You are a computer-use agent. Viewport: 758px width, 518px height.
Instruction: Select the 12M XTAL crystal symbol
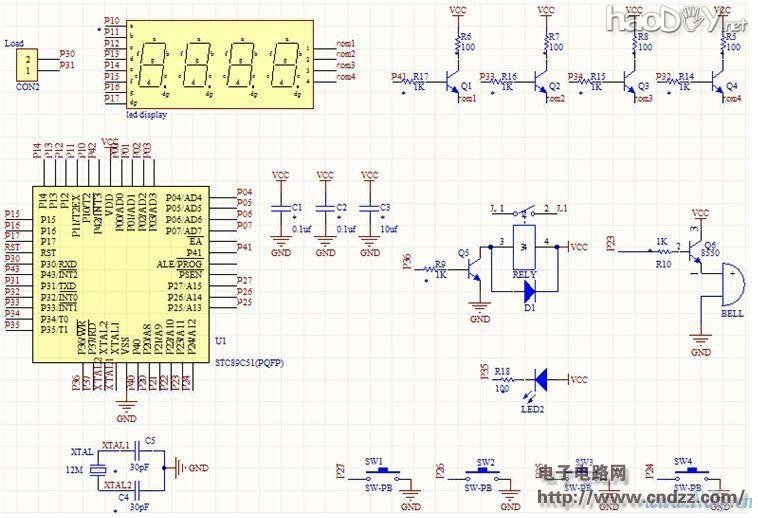[98, 468]
